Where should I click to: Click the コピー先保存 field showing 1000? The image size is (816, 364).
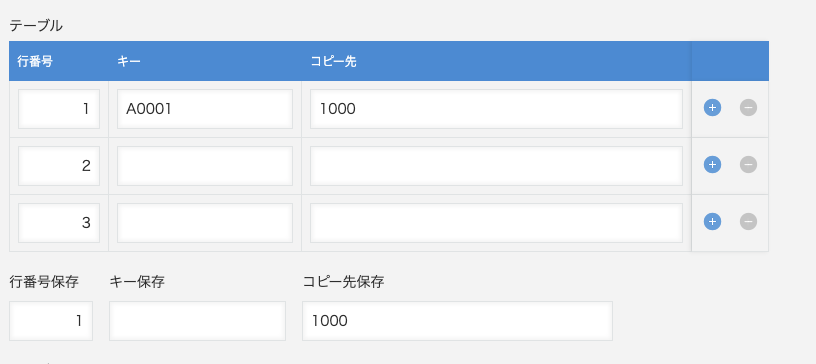(x=457, y=321)
